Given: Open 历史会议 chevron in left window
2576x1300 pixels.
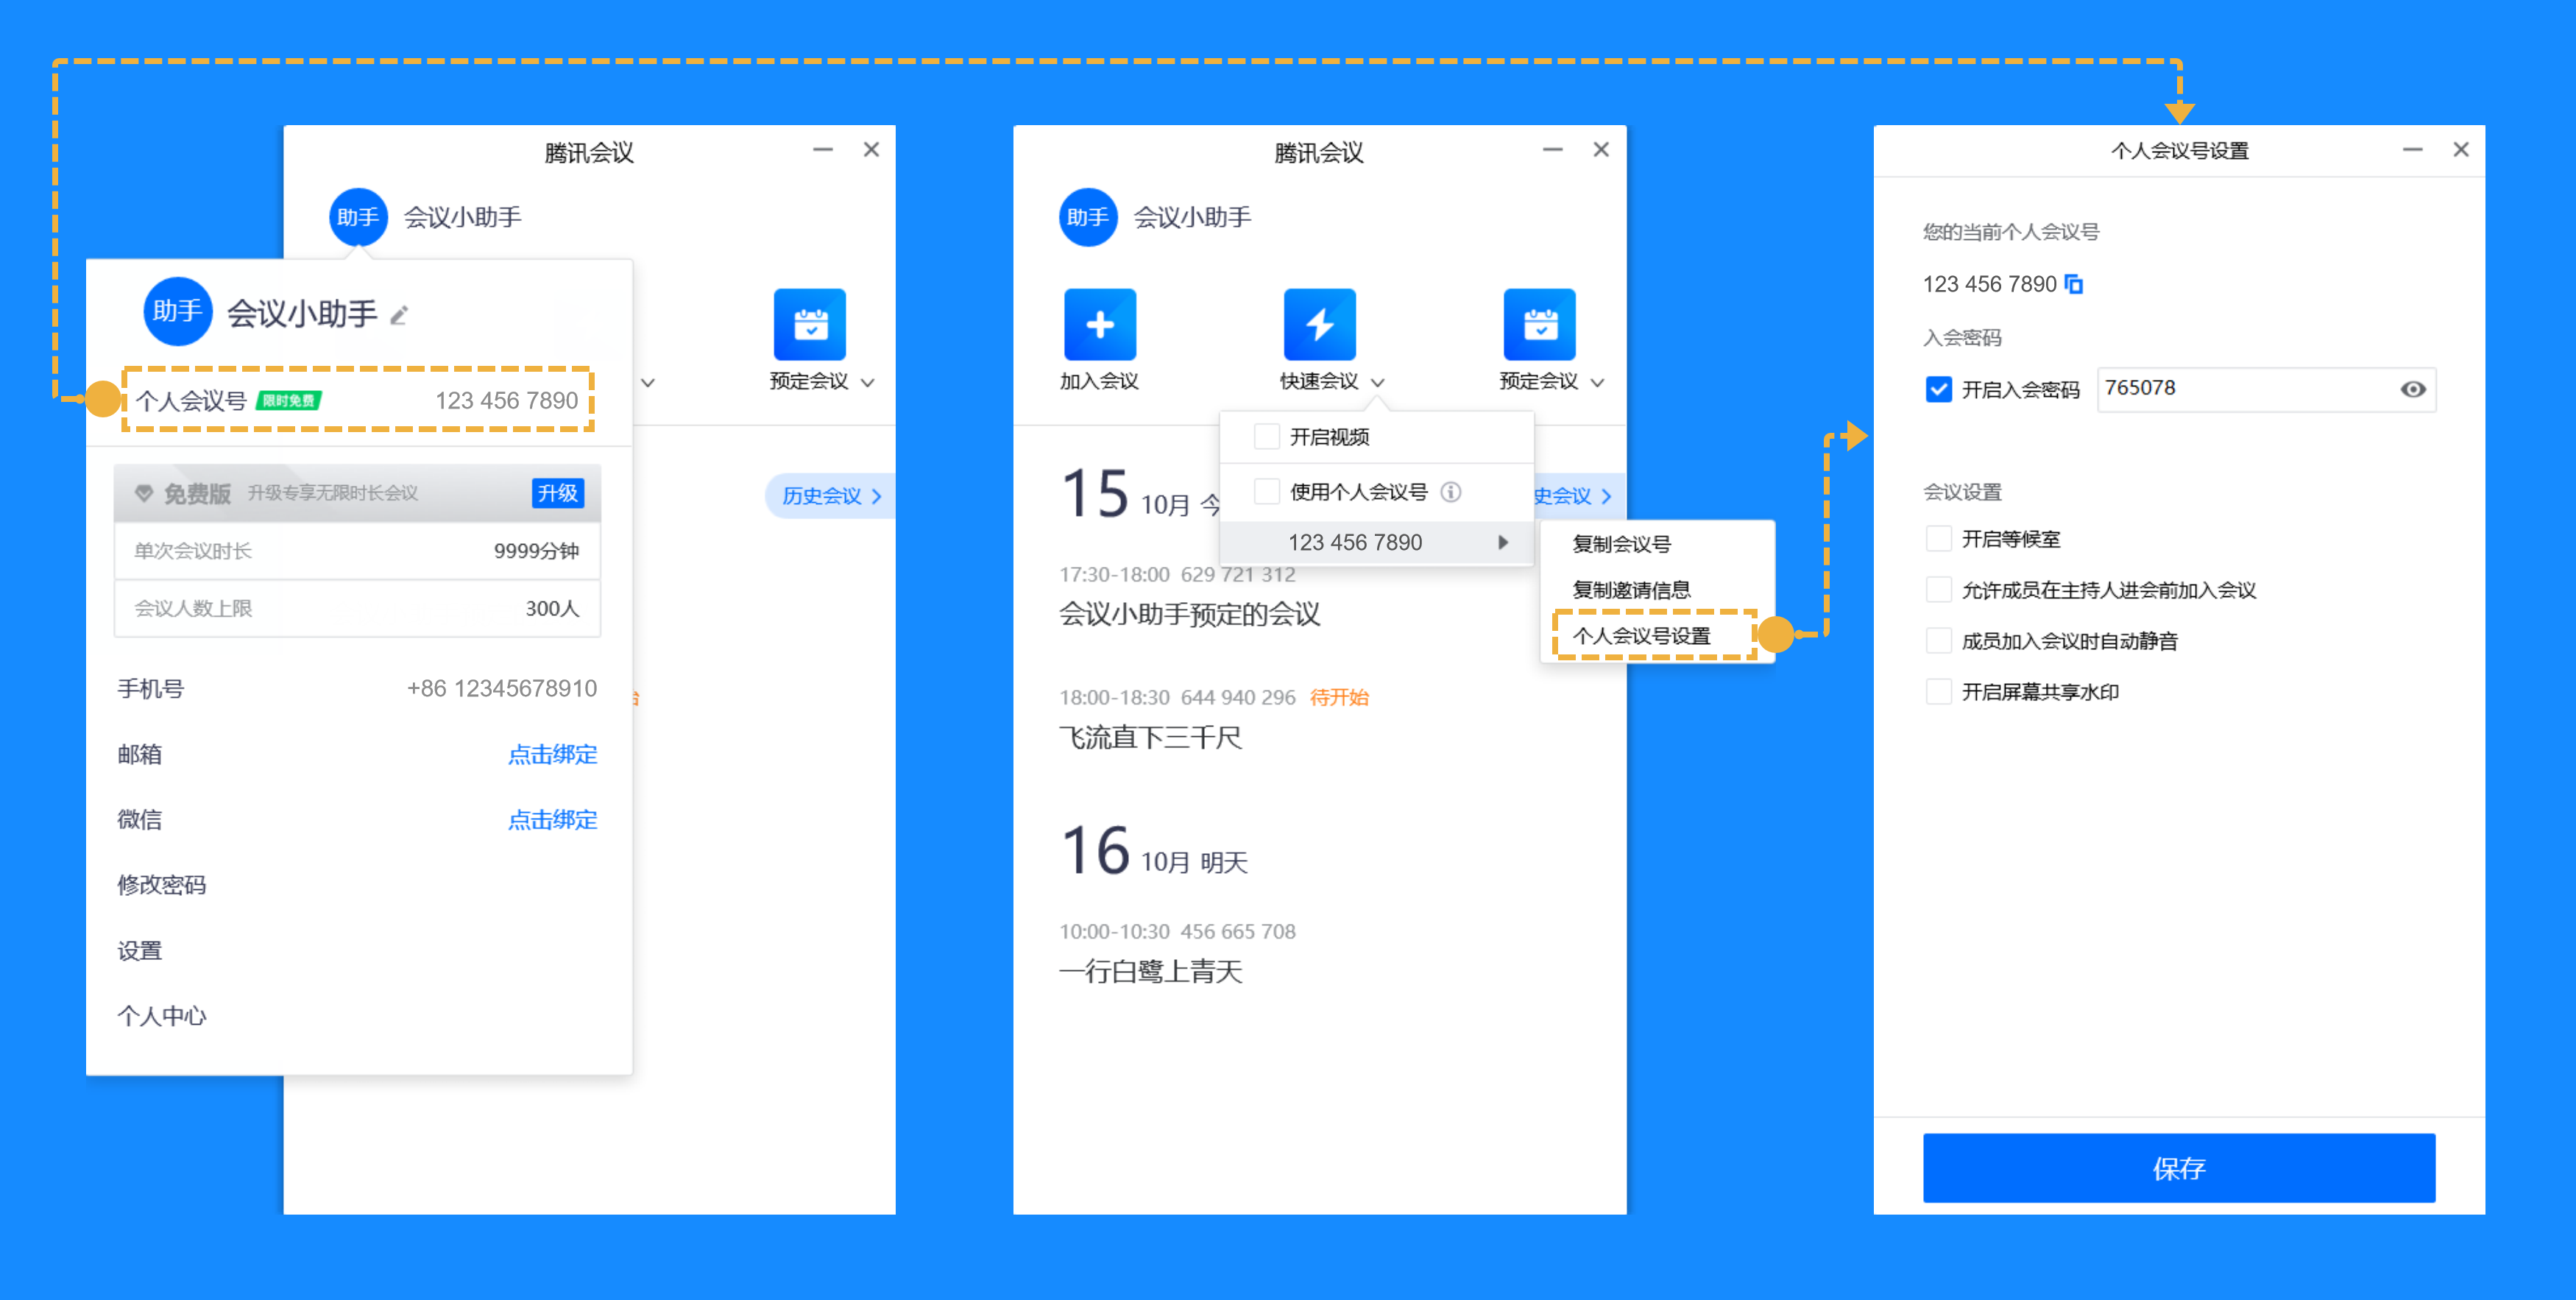Looking at the screenshot, I should pos(877,496).
